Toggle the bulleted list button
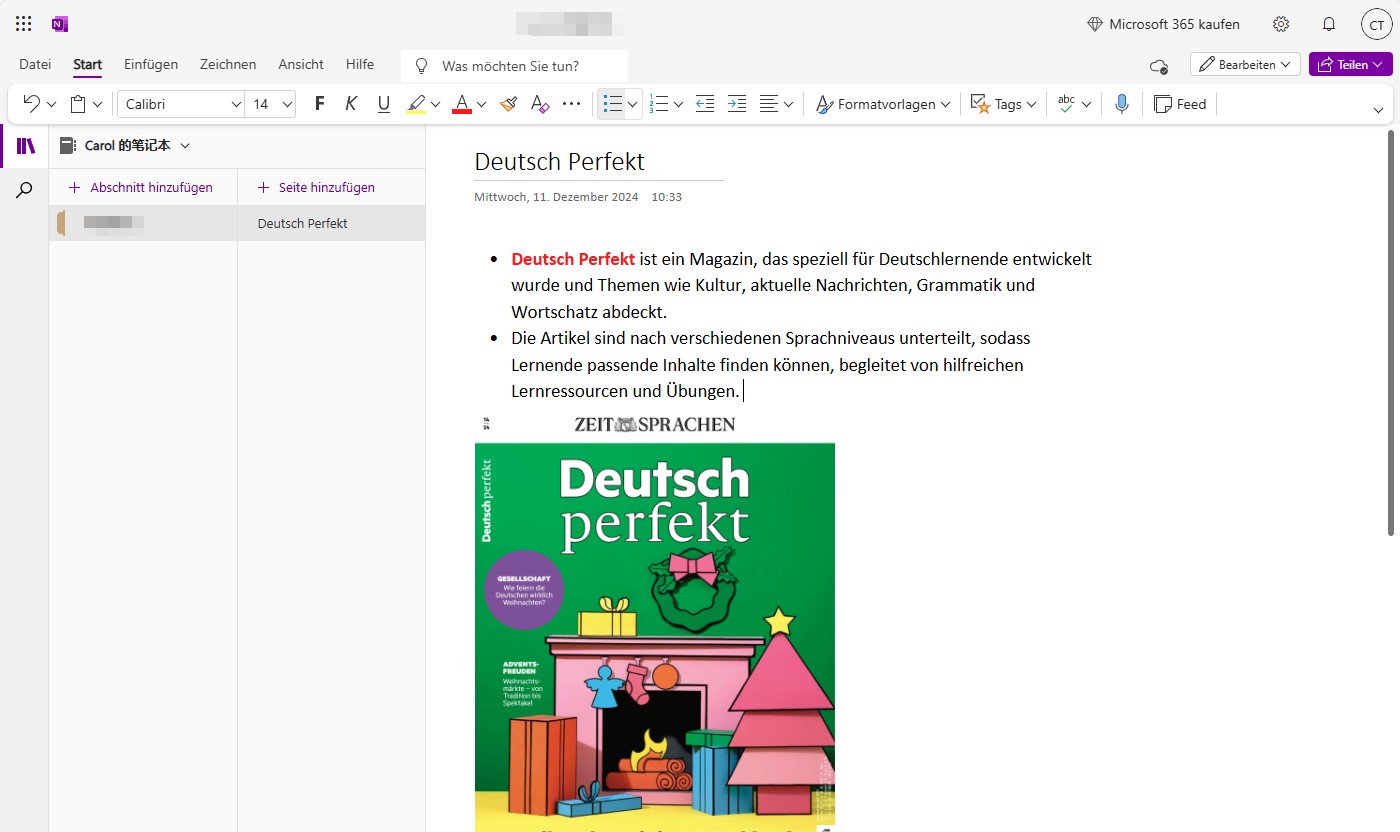 coord(613,104)
